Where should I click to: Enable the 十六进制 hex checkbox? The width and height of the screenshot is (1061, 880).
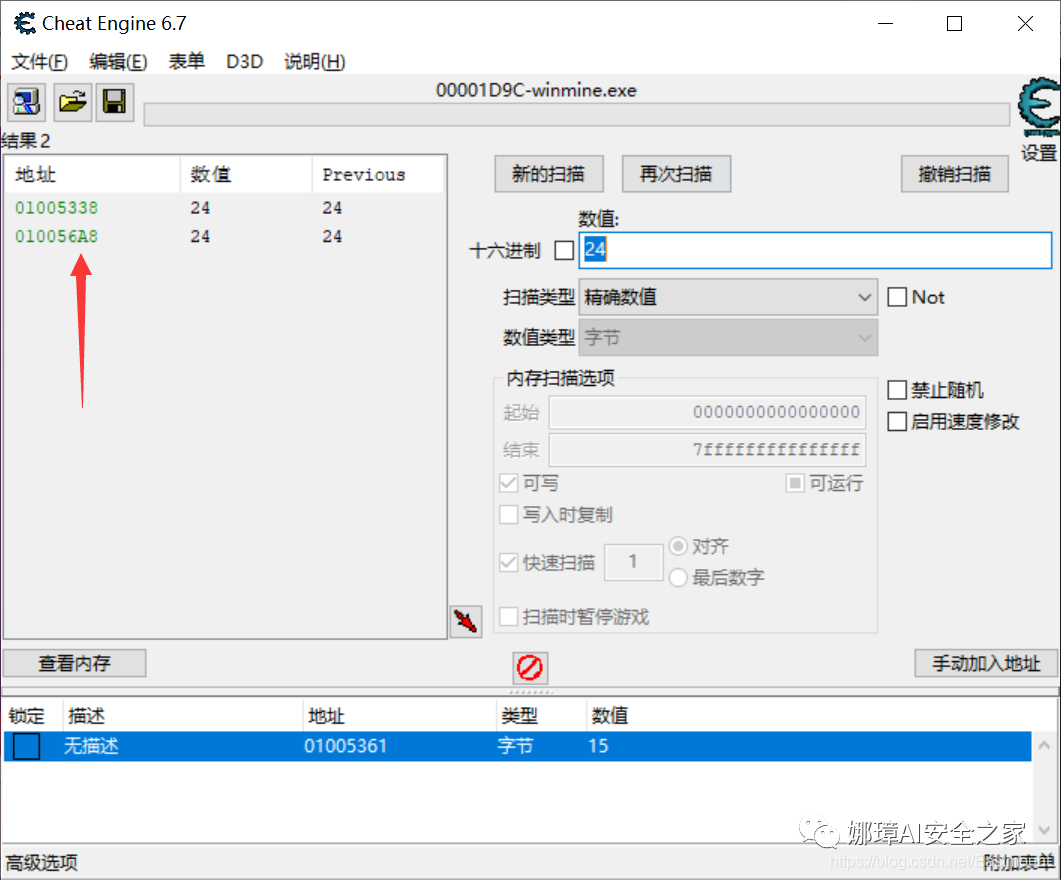tap(564, 250)
